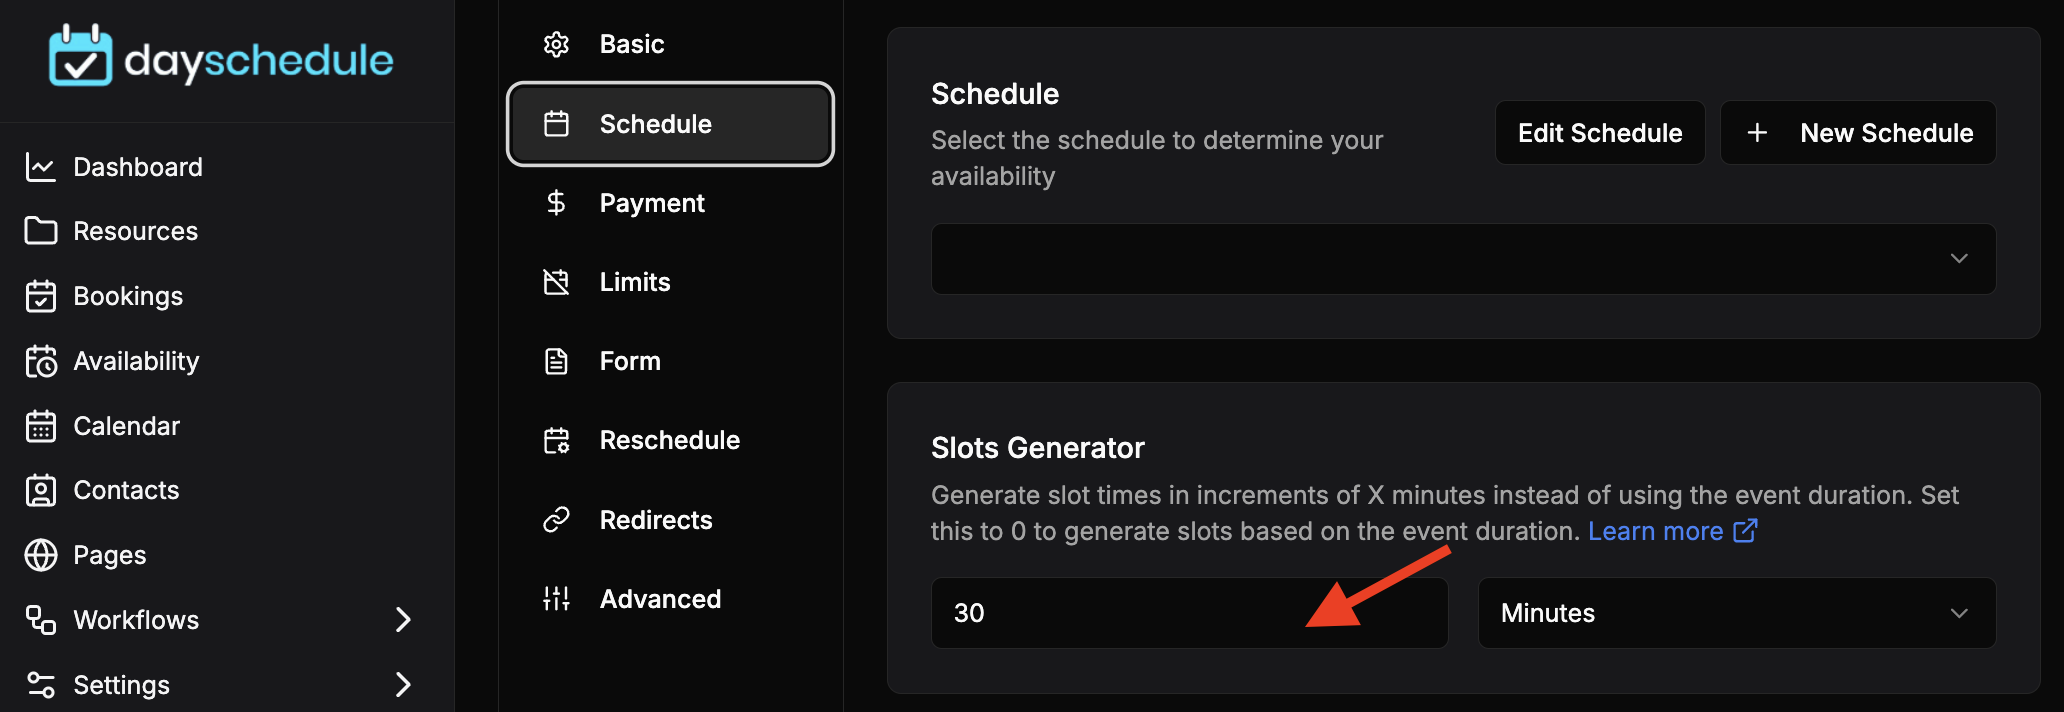Open the schedule selection dropdown

click(1463, 259)
